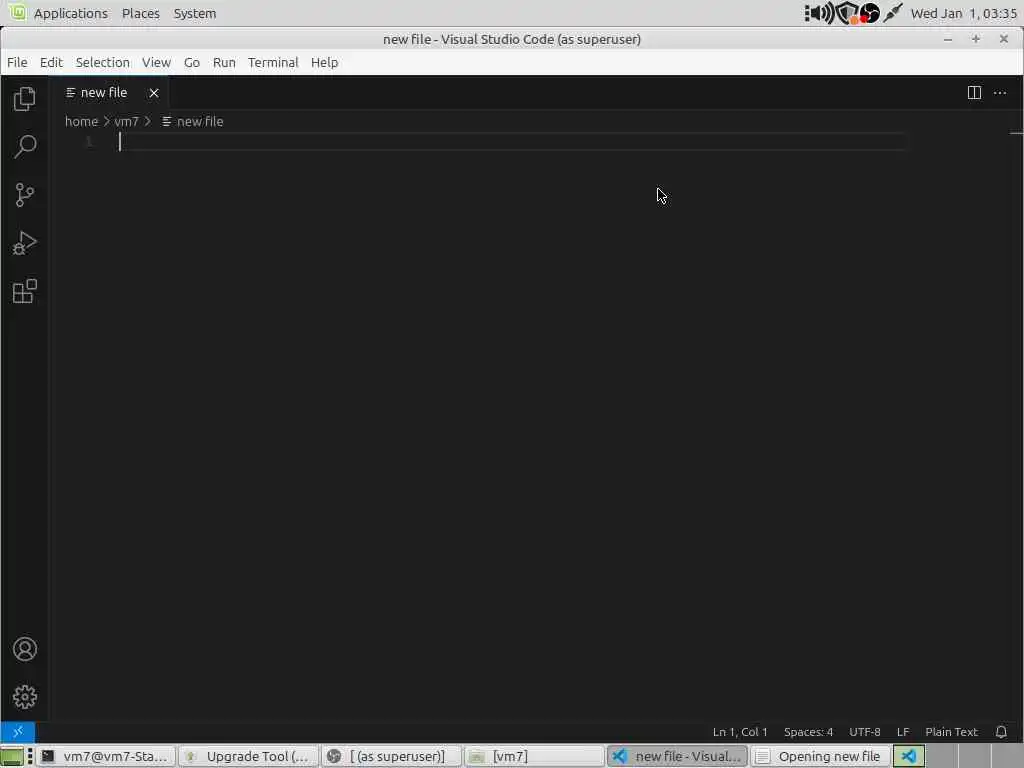The height and width of the screenshot is (768, 1024).
Task: Open the Selection menu
Action: tap(103, 63)
